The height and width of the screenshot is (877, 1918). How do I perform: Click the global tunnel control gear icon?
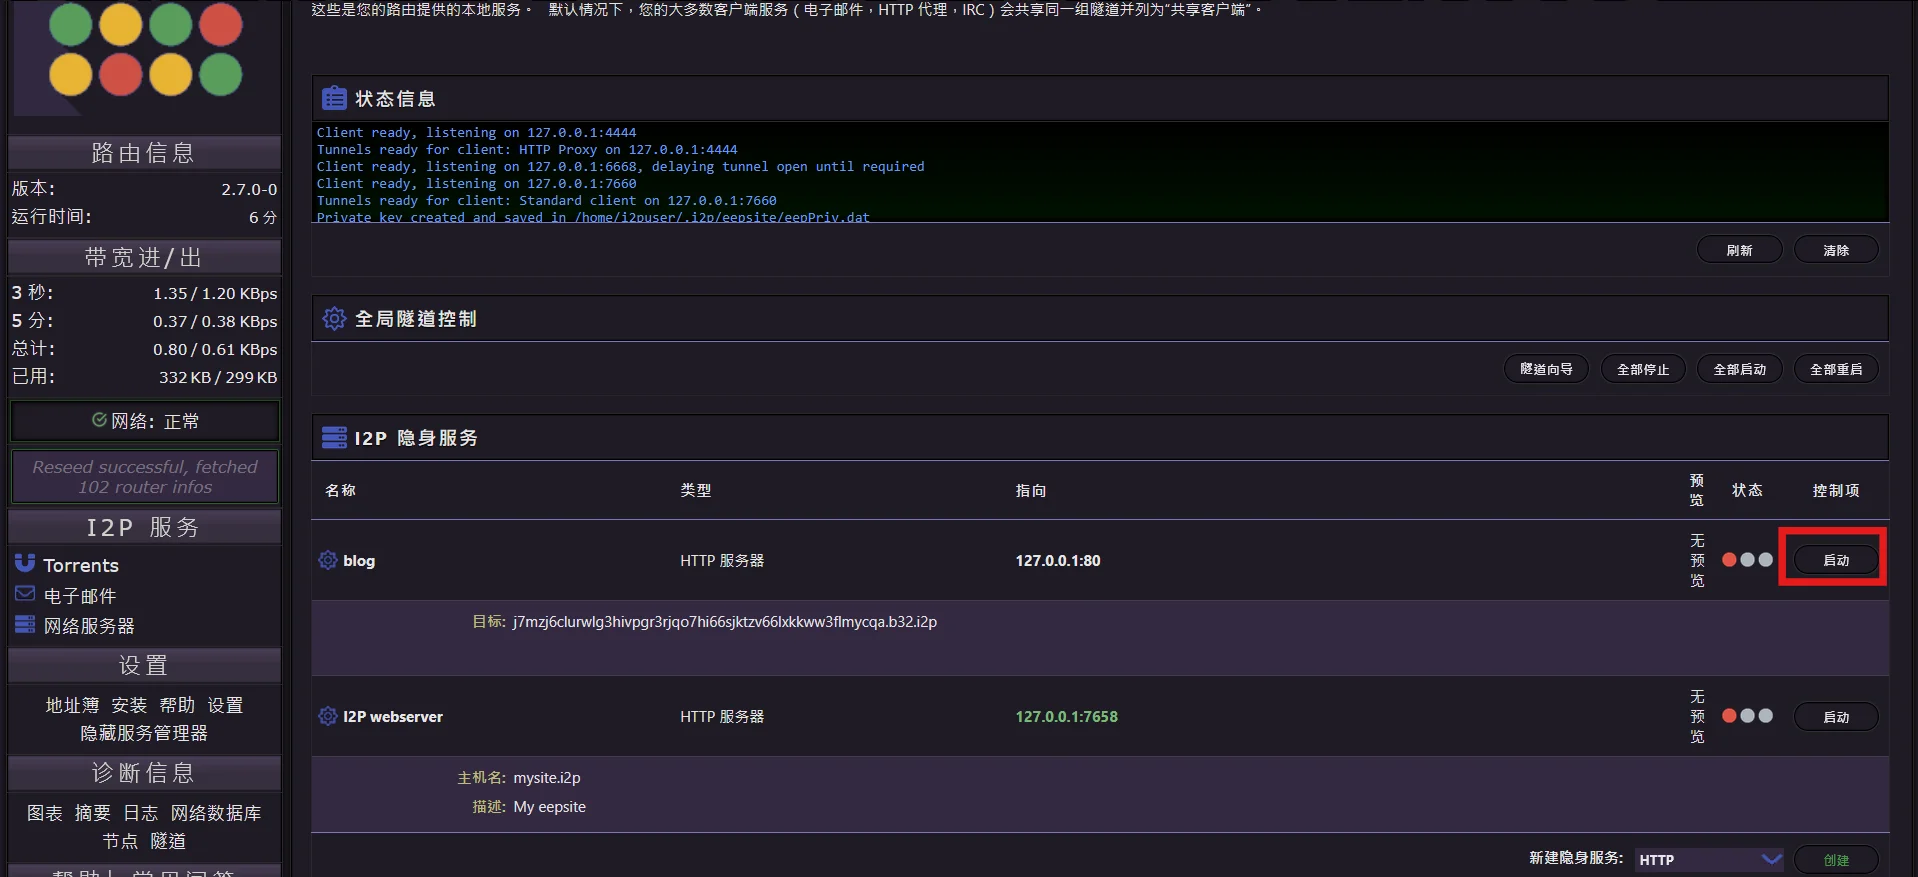(334, 318)
